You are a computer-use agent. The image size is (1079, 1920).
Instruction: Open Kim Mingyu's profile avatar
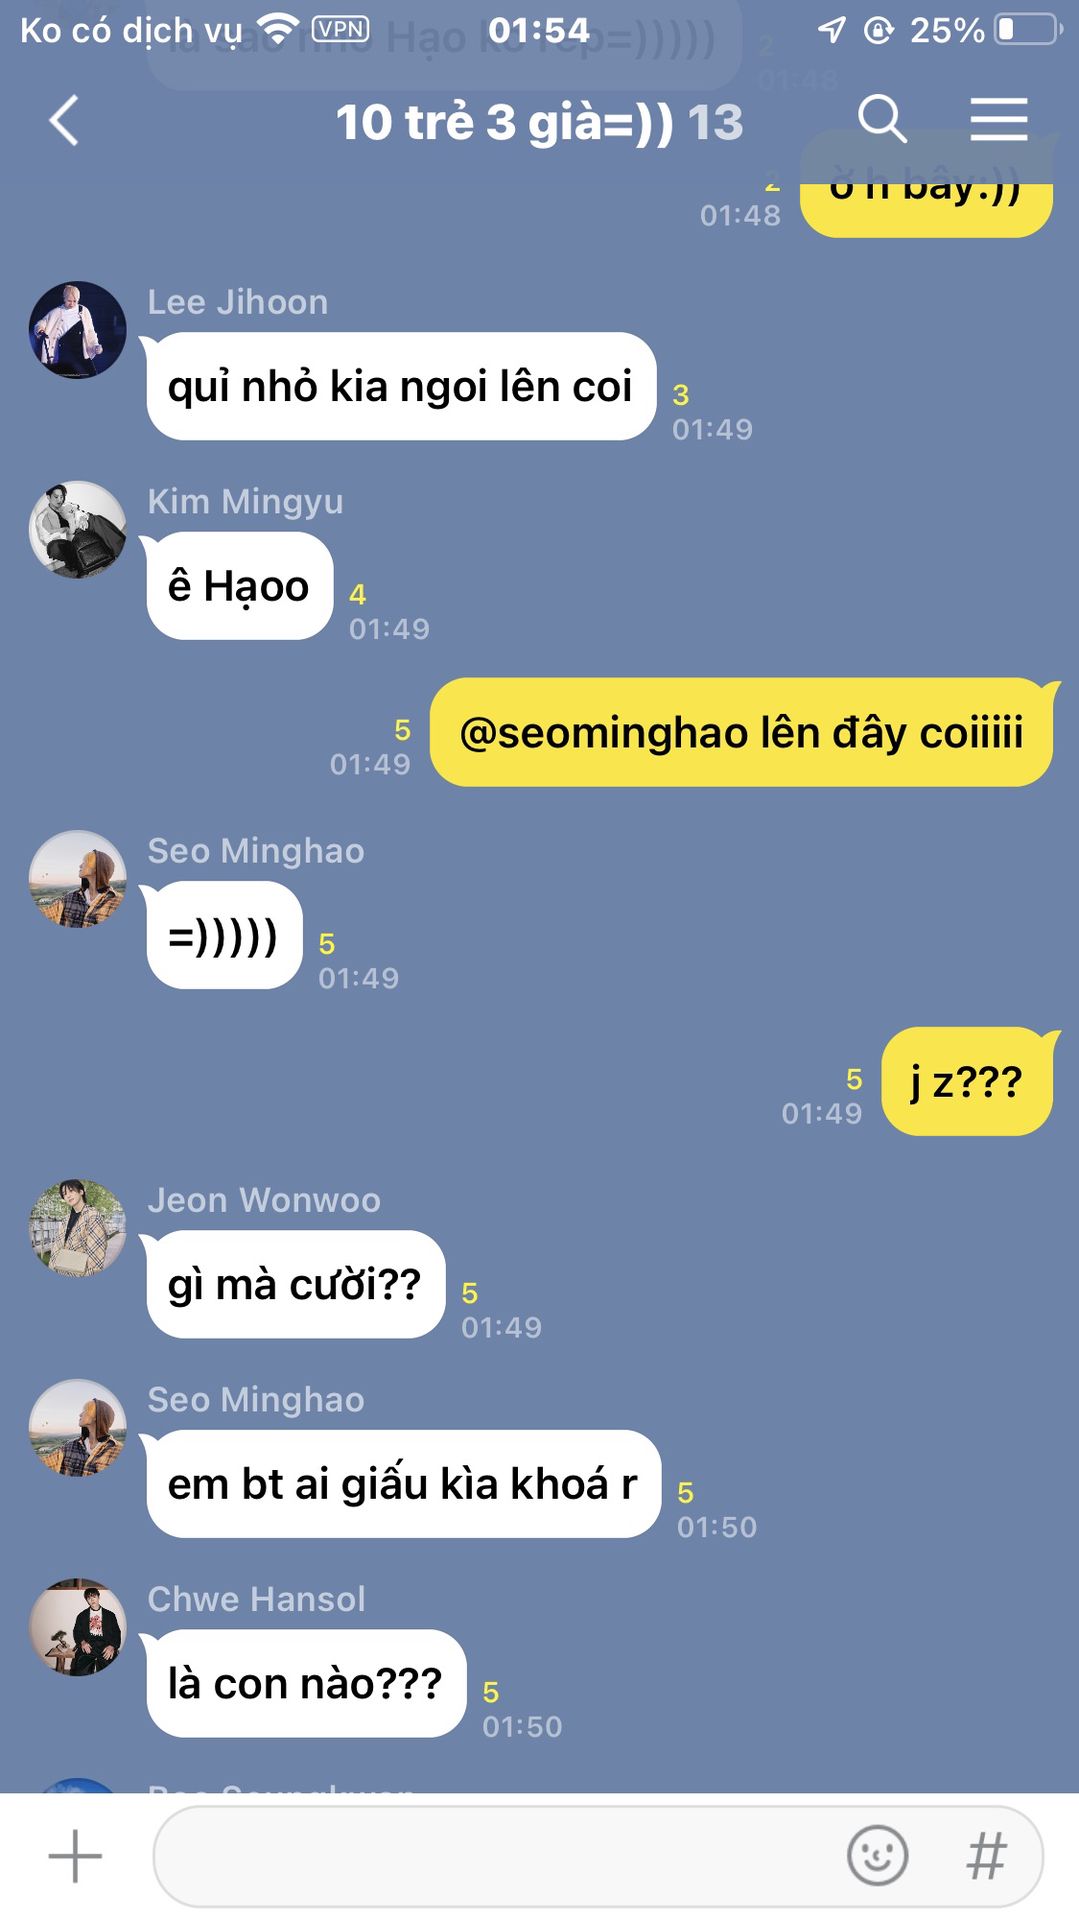tap(78, 530)
